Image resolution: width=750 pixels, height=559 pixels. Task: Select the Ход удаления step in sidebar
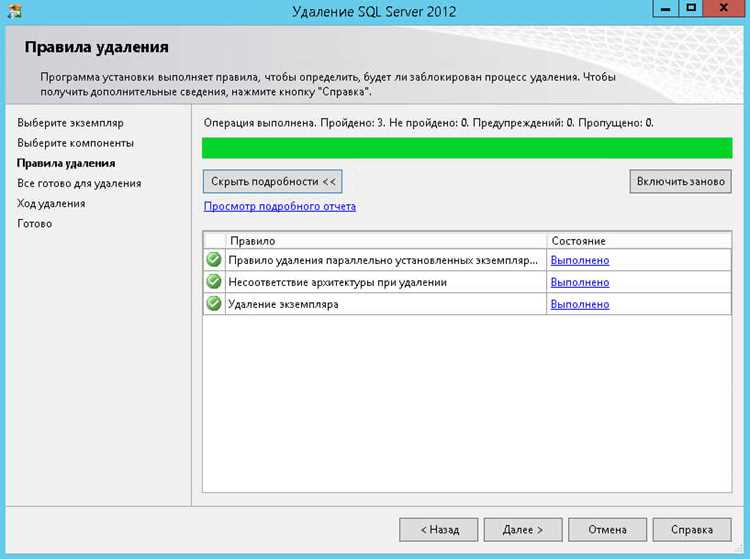(51, 203)
